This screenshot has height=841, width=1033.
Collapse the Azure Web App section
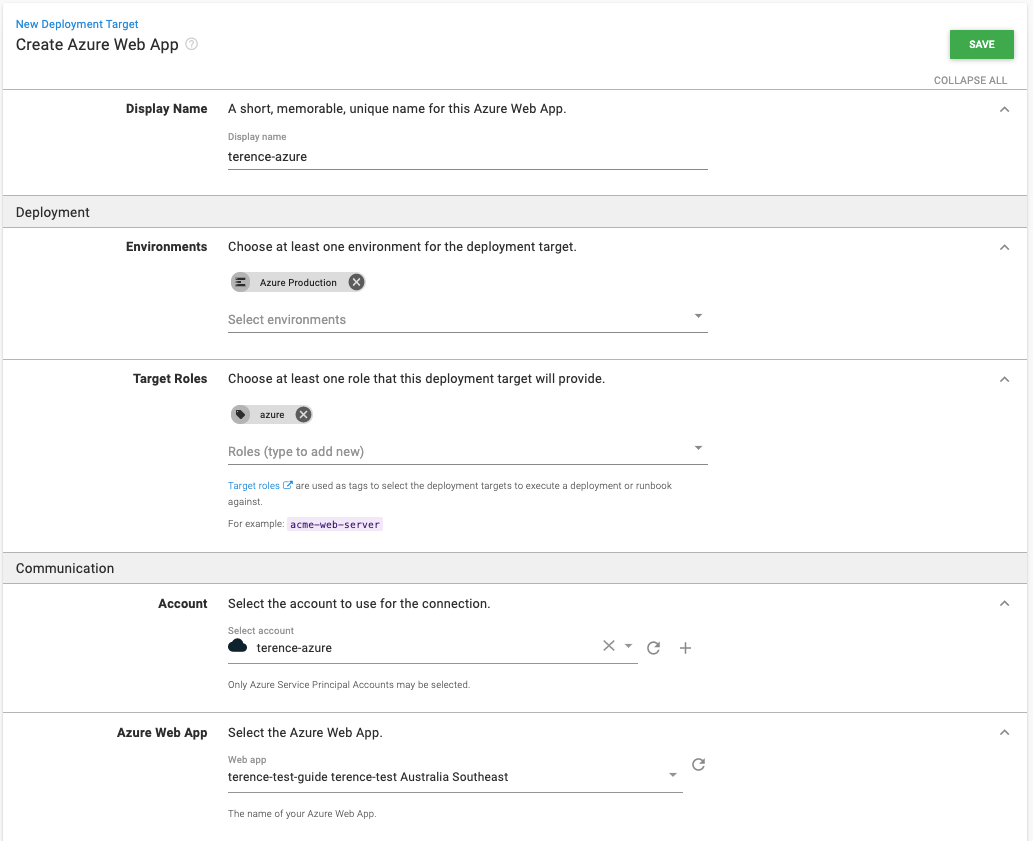(x=1004, y=732)
